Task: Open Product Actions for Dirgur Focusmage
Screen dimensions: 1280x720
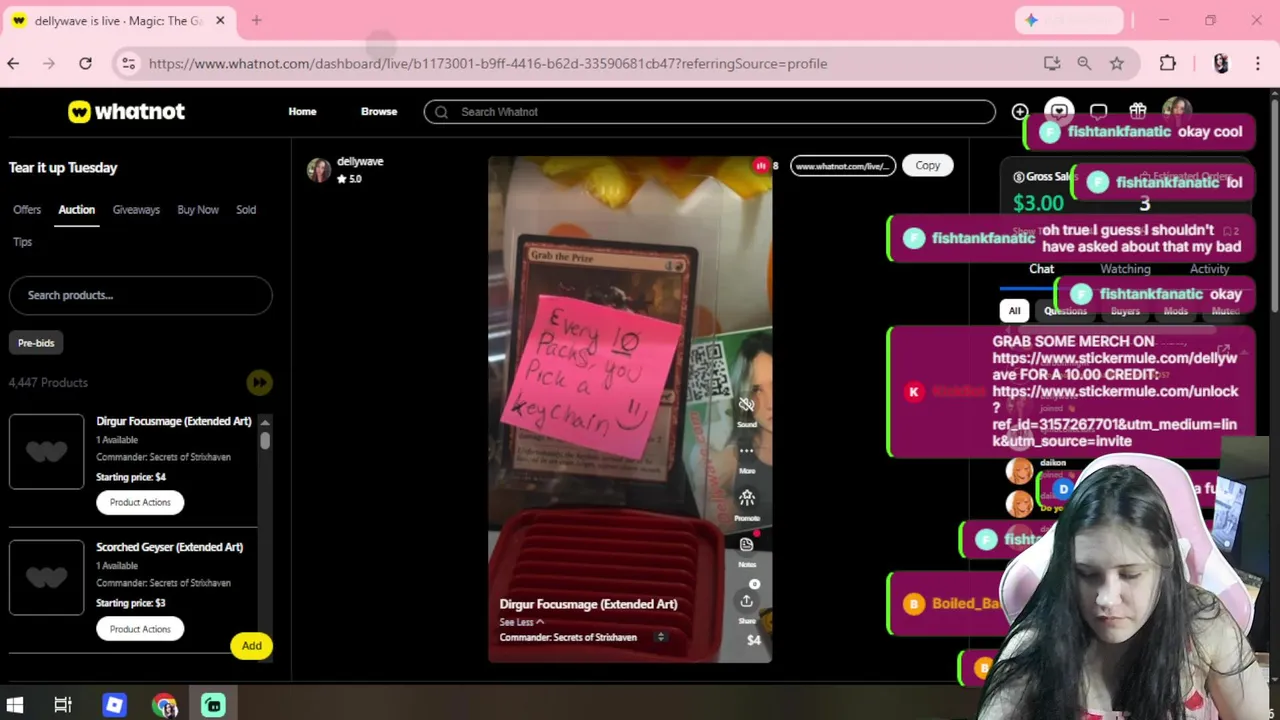Action: pyautogui.click(x=140, y=502)
